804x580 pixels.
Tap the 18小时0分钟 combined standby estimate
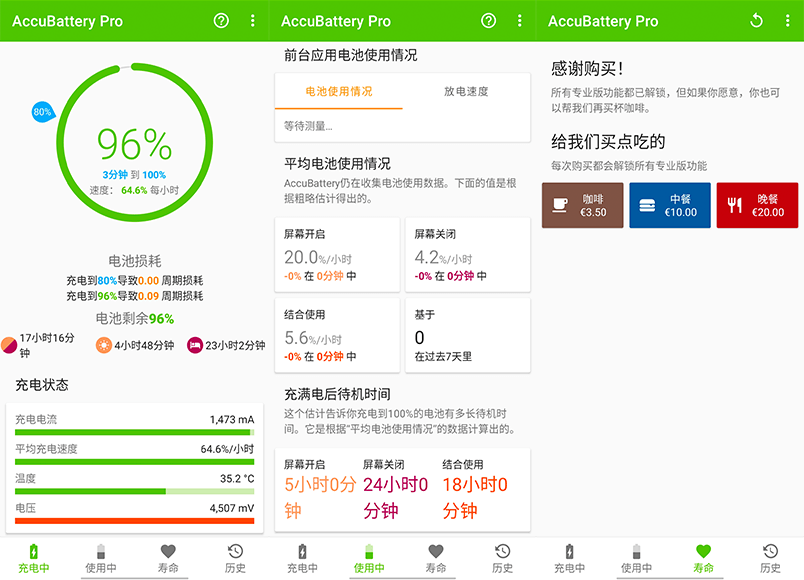click(x=475, y=497)
